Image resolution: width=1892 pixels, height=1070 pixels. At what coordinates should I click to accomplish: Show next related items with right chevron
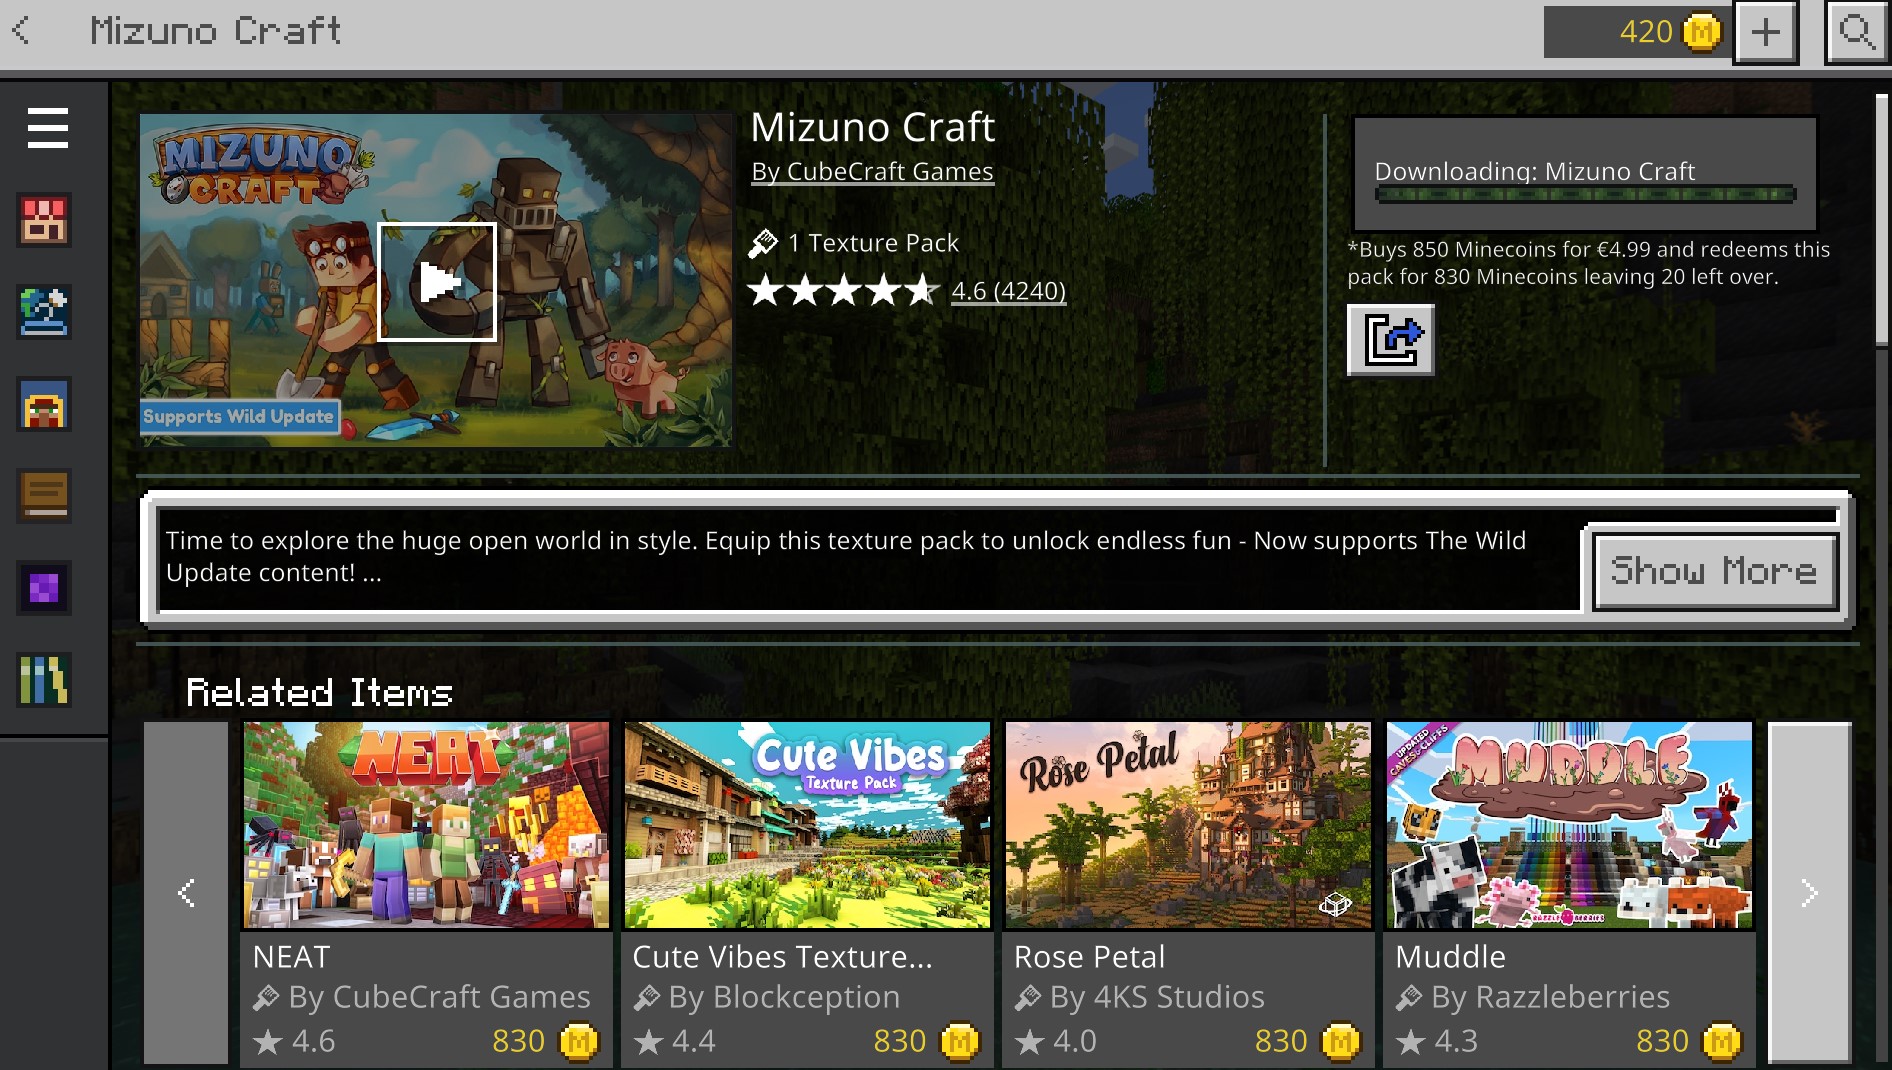[x=1809, y=893]
